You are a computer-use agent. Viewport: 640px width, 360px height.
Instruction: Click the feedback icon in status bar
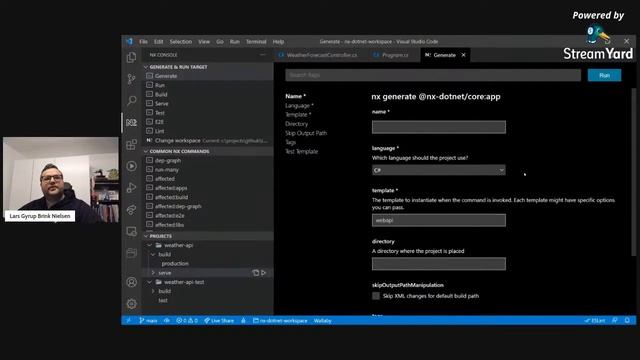tap(615, 320)
